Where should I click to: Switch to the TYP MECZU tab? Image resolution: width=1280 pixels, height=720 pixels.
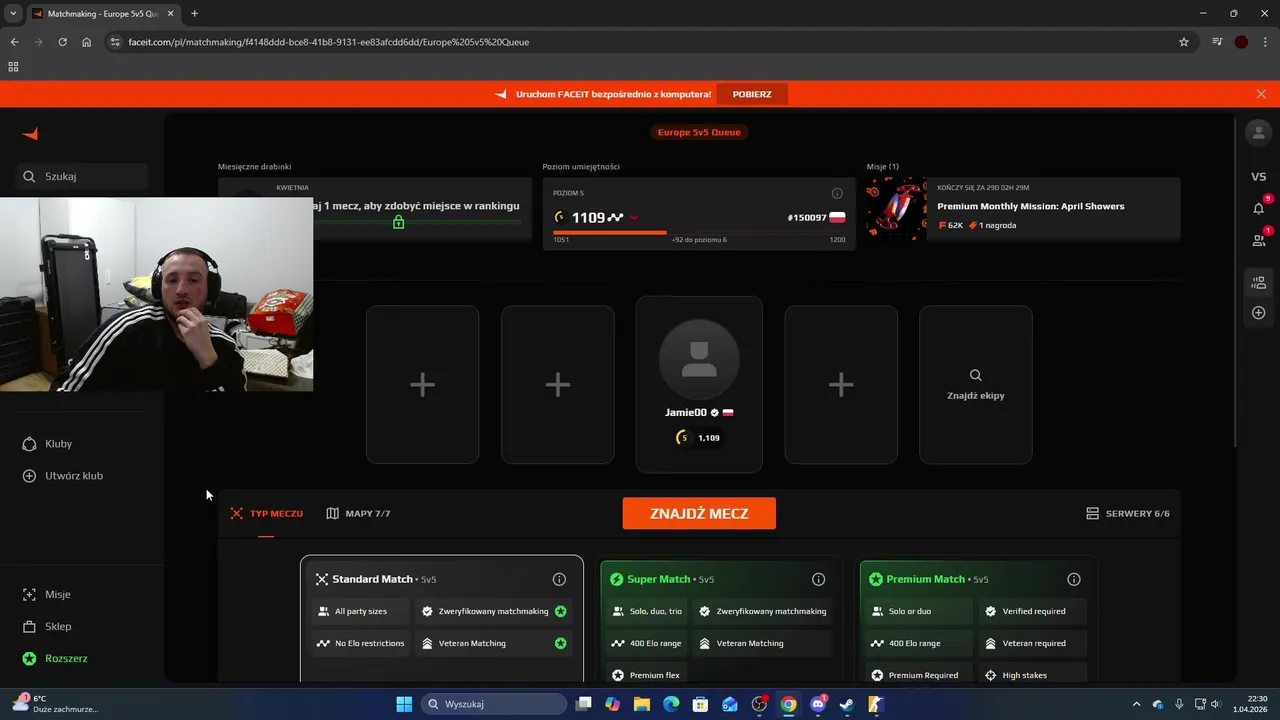pyautogui.click(x=266, y=513)
